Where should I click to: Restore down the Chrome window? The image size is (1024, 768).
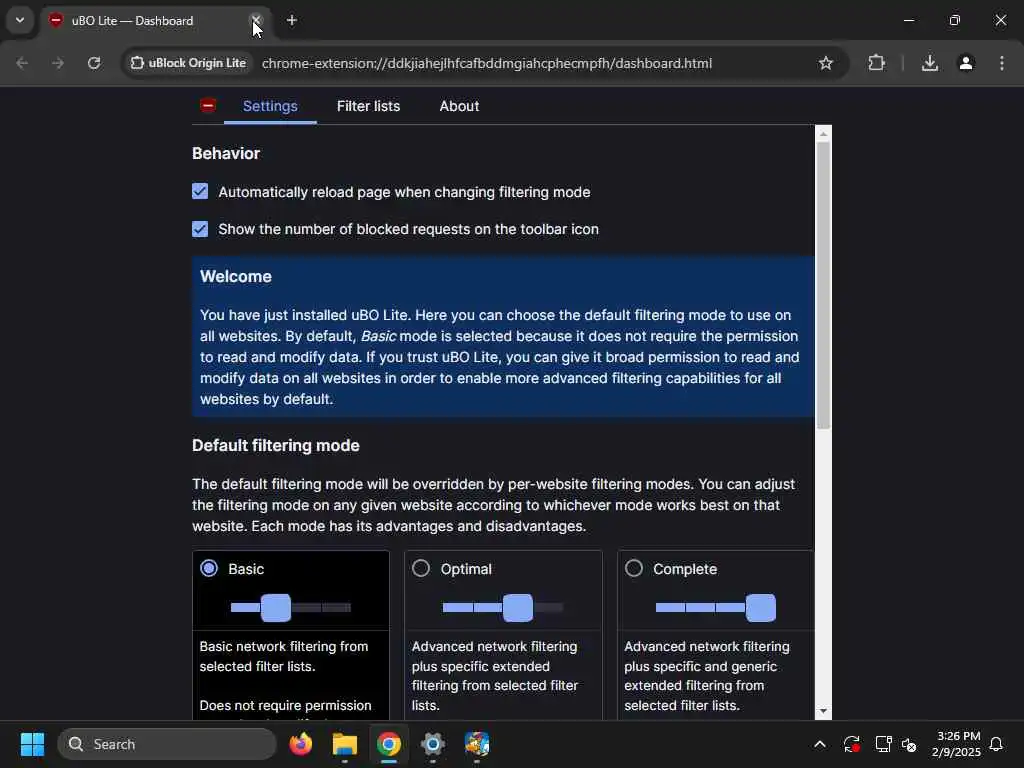coord(954,20)
